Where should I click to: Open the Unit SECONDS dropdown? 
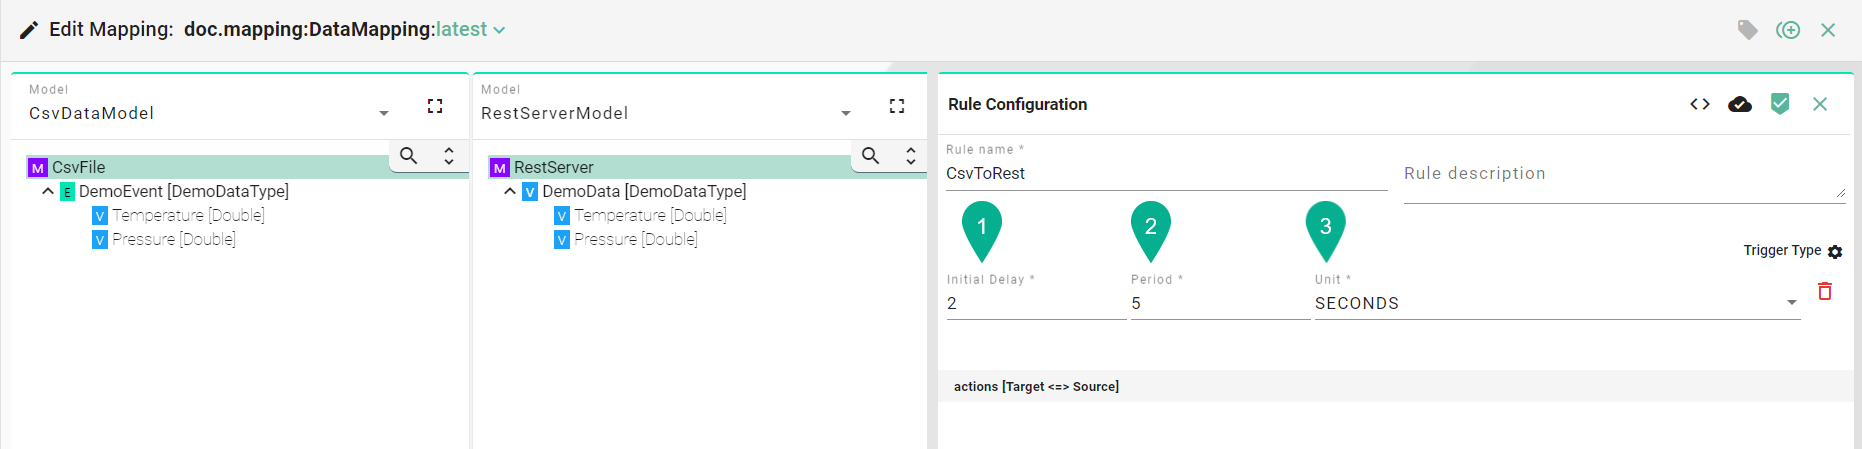click(1791, 303)
